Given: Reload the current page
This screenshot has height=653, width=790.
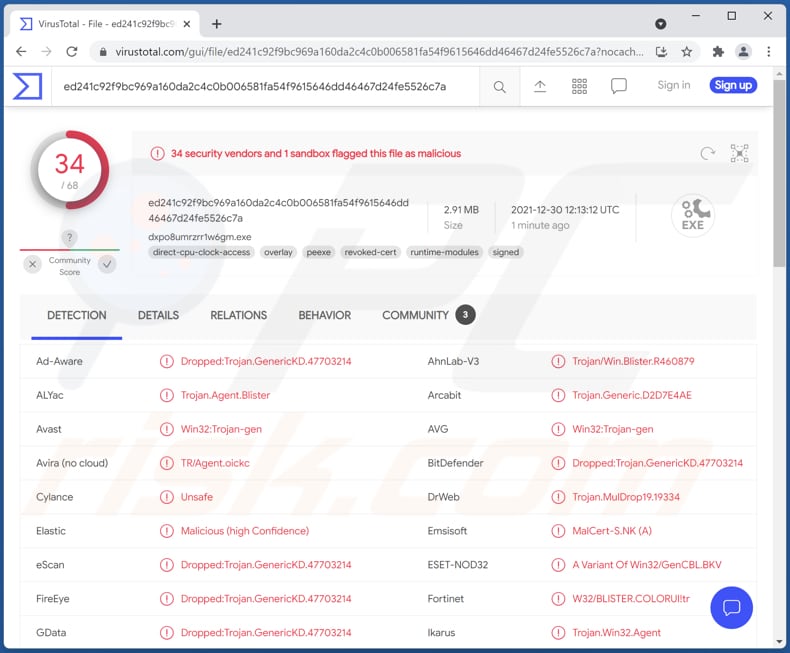Looking at the screenshot, I should click(x=72, y=51).
